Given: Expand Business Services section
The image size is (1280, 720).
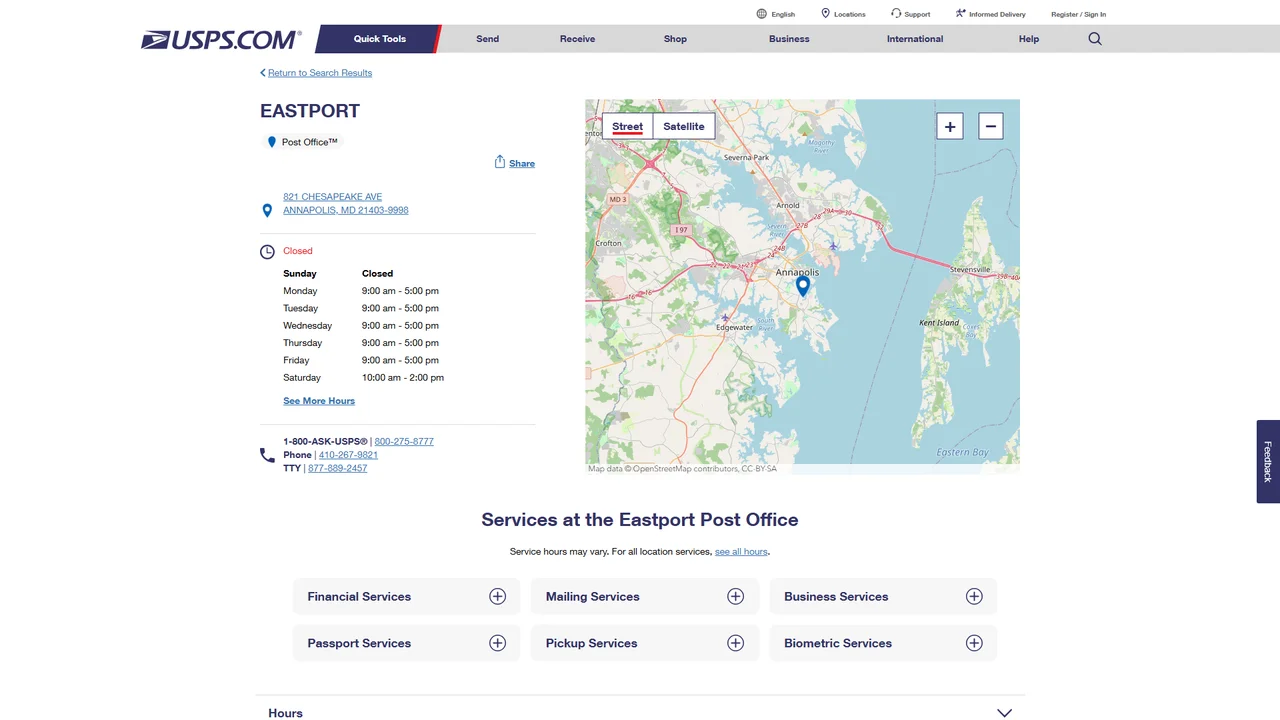Looking at the screenshot, I should point(883,596).
